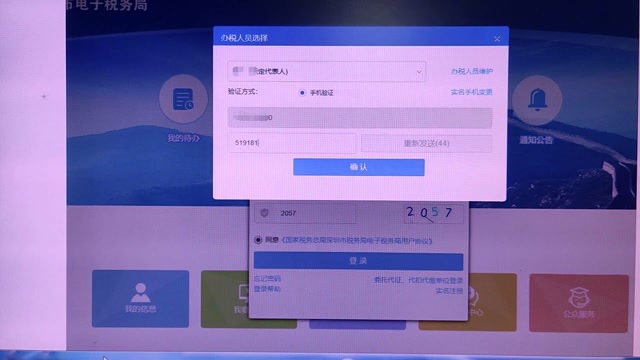Close the 办税人员选择 dialog
The image size is (640, 360).
pyautogui.click(x=497, y=39)
